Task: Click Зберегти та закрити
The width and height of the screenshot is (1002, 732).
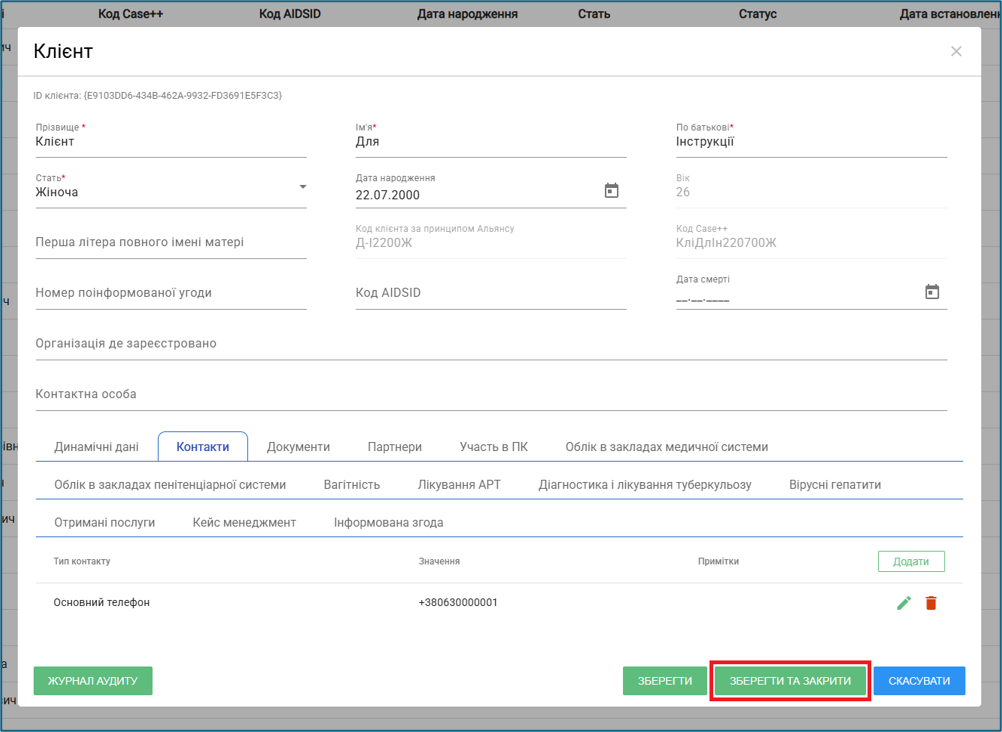Action: pyautogui.click(x=790, y=681)
